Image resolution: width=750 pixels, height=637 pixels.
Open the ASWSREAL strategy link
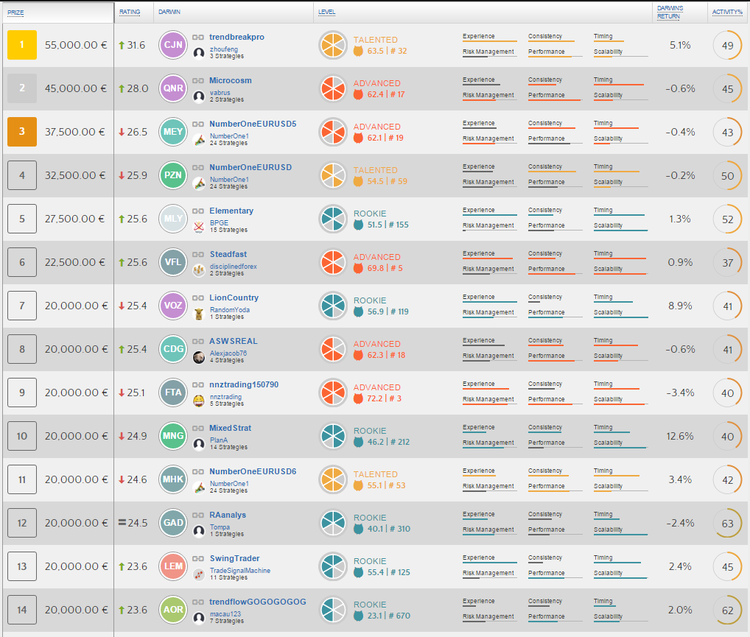233,341
